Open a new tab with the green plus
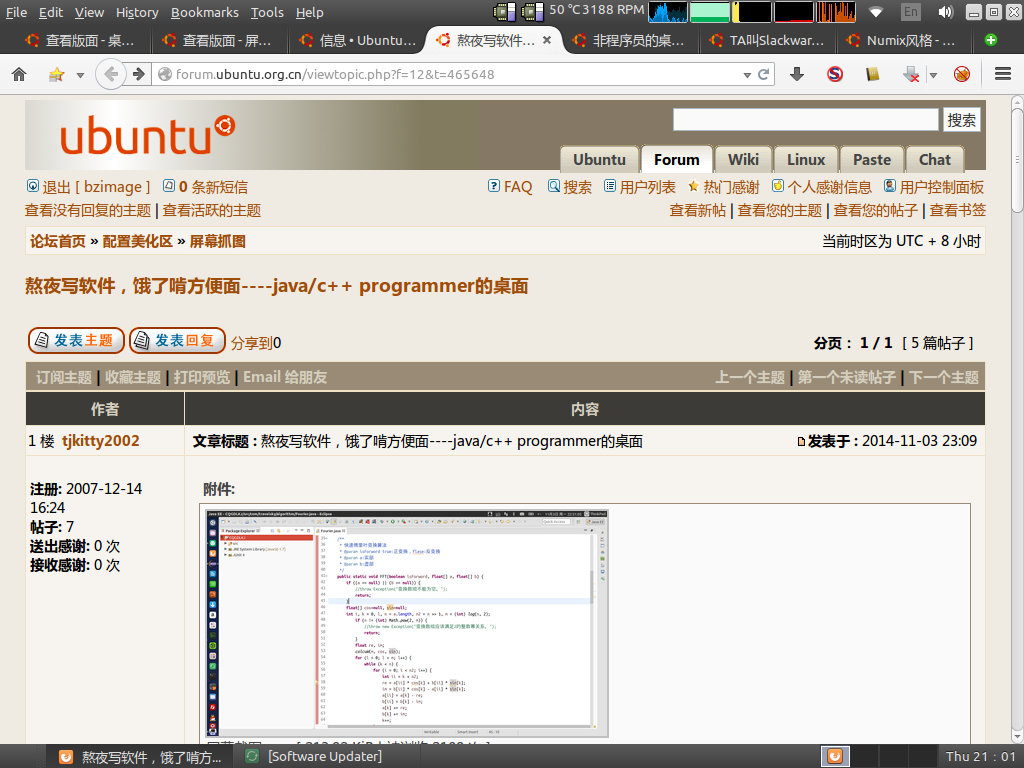Screen dimensions: 1024x768 coord(991,40)
